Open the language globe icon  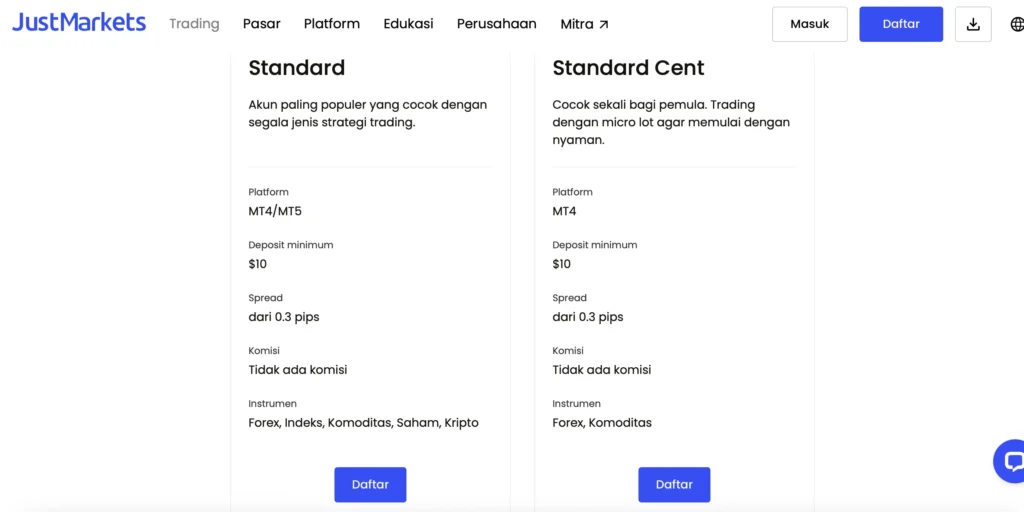[1016, 24]
